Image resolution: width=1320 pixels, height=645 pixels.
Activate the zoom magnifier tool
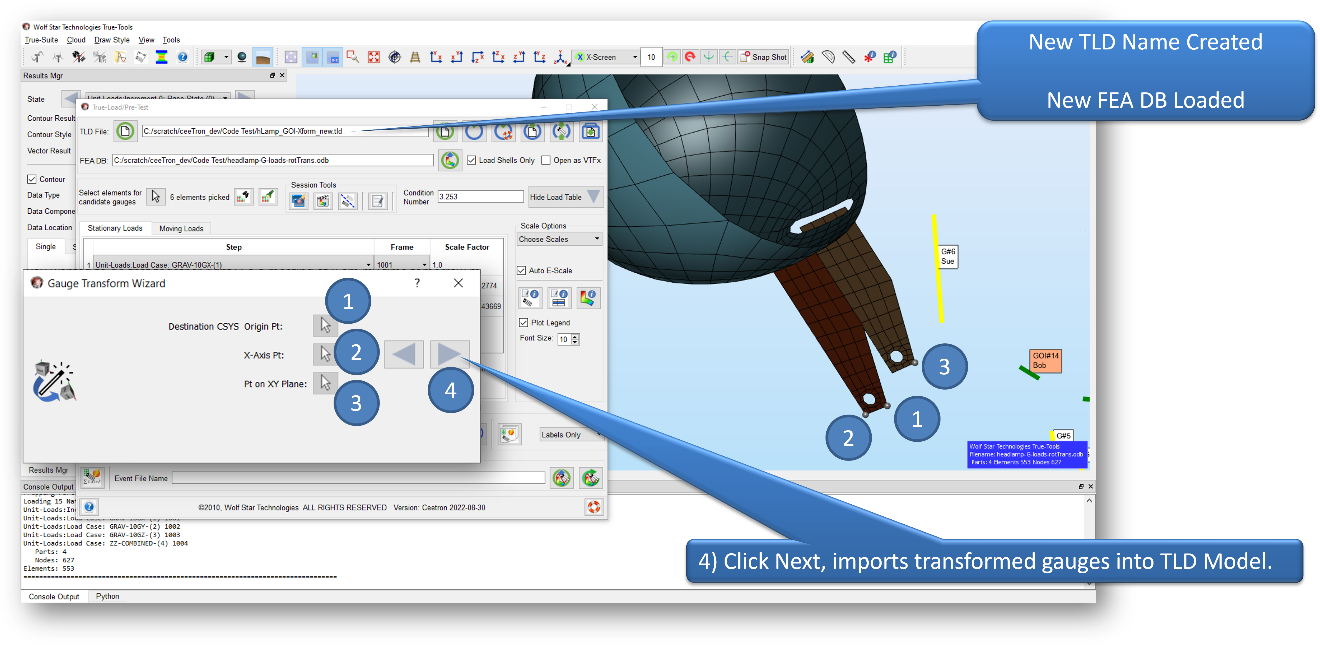(353, 57)
